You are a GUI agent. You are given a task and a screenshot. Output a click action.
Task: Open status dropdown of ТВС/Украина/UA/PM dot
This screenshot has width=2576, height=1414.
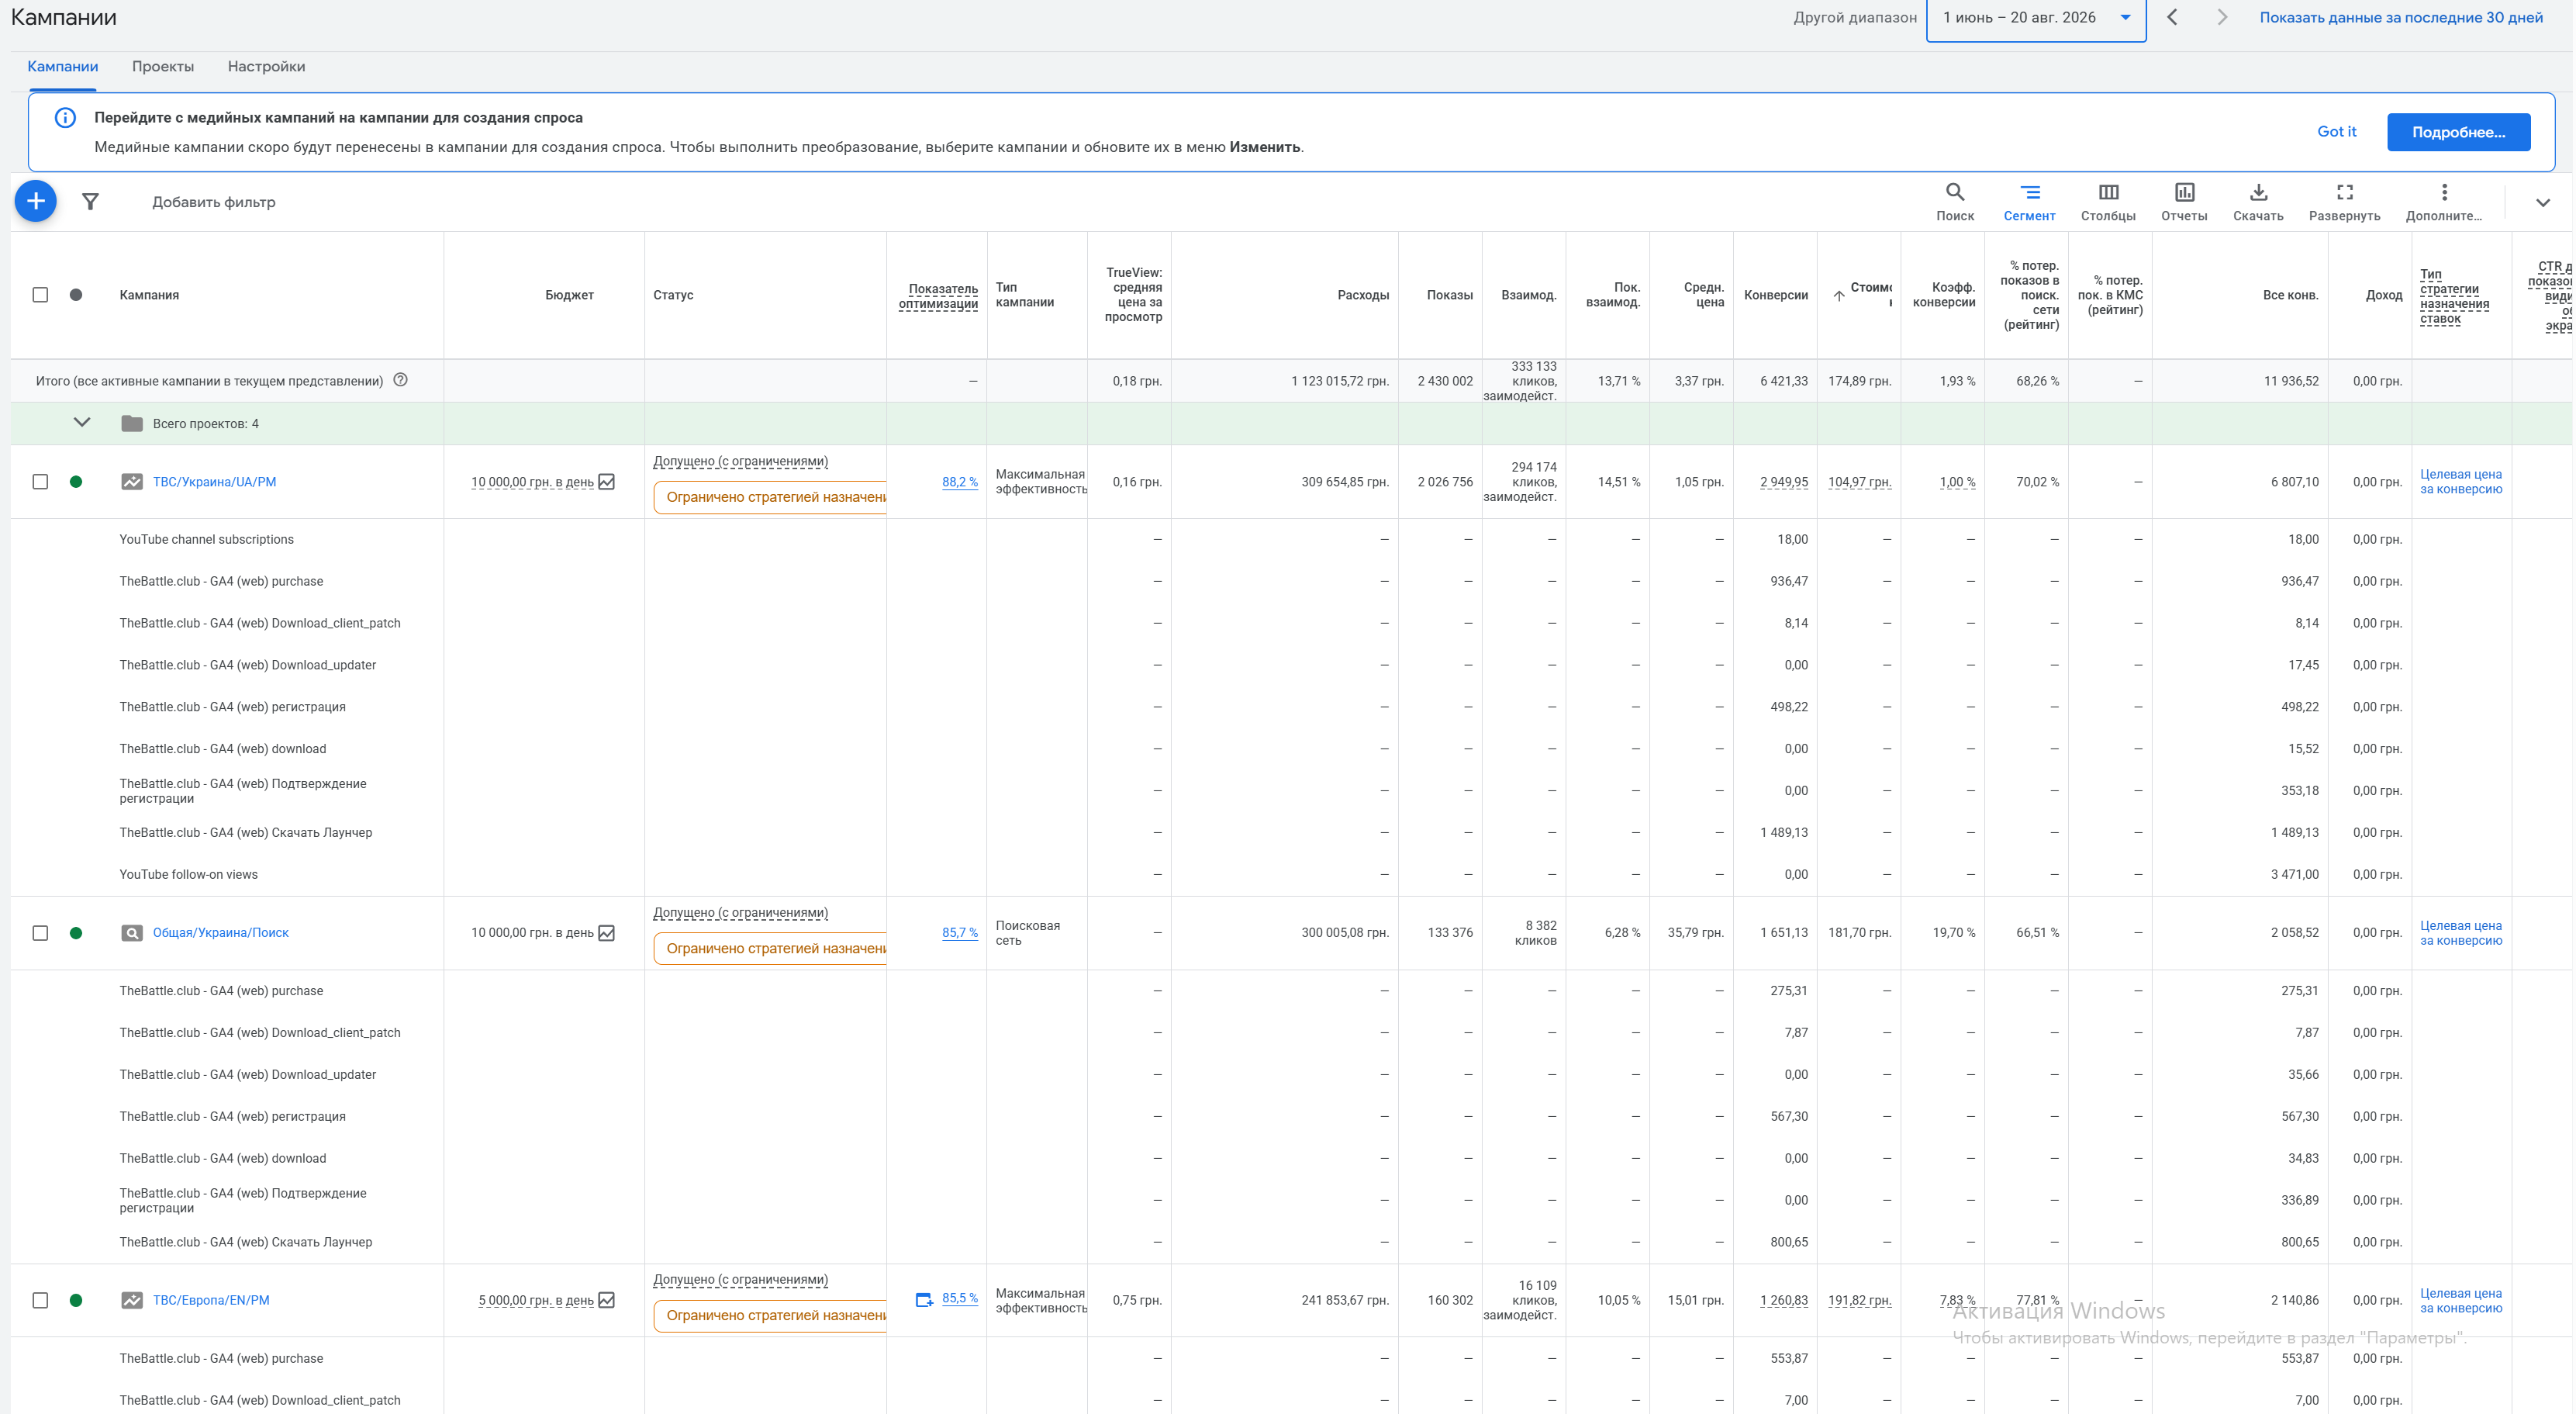point(76,482)
